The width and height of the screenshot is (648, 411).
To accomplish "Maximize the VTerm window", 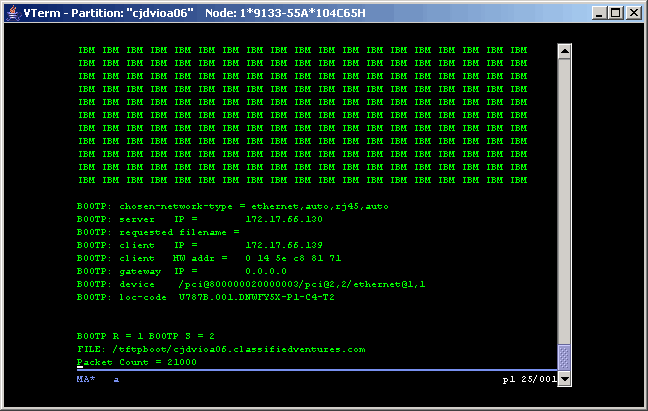I will click(613, 13).
